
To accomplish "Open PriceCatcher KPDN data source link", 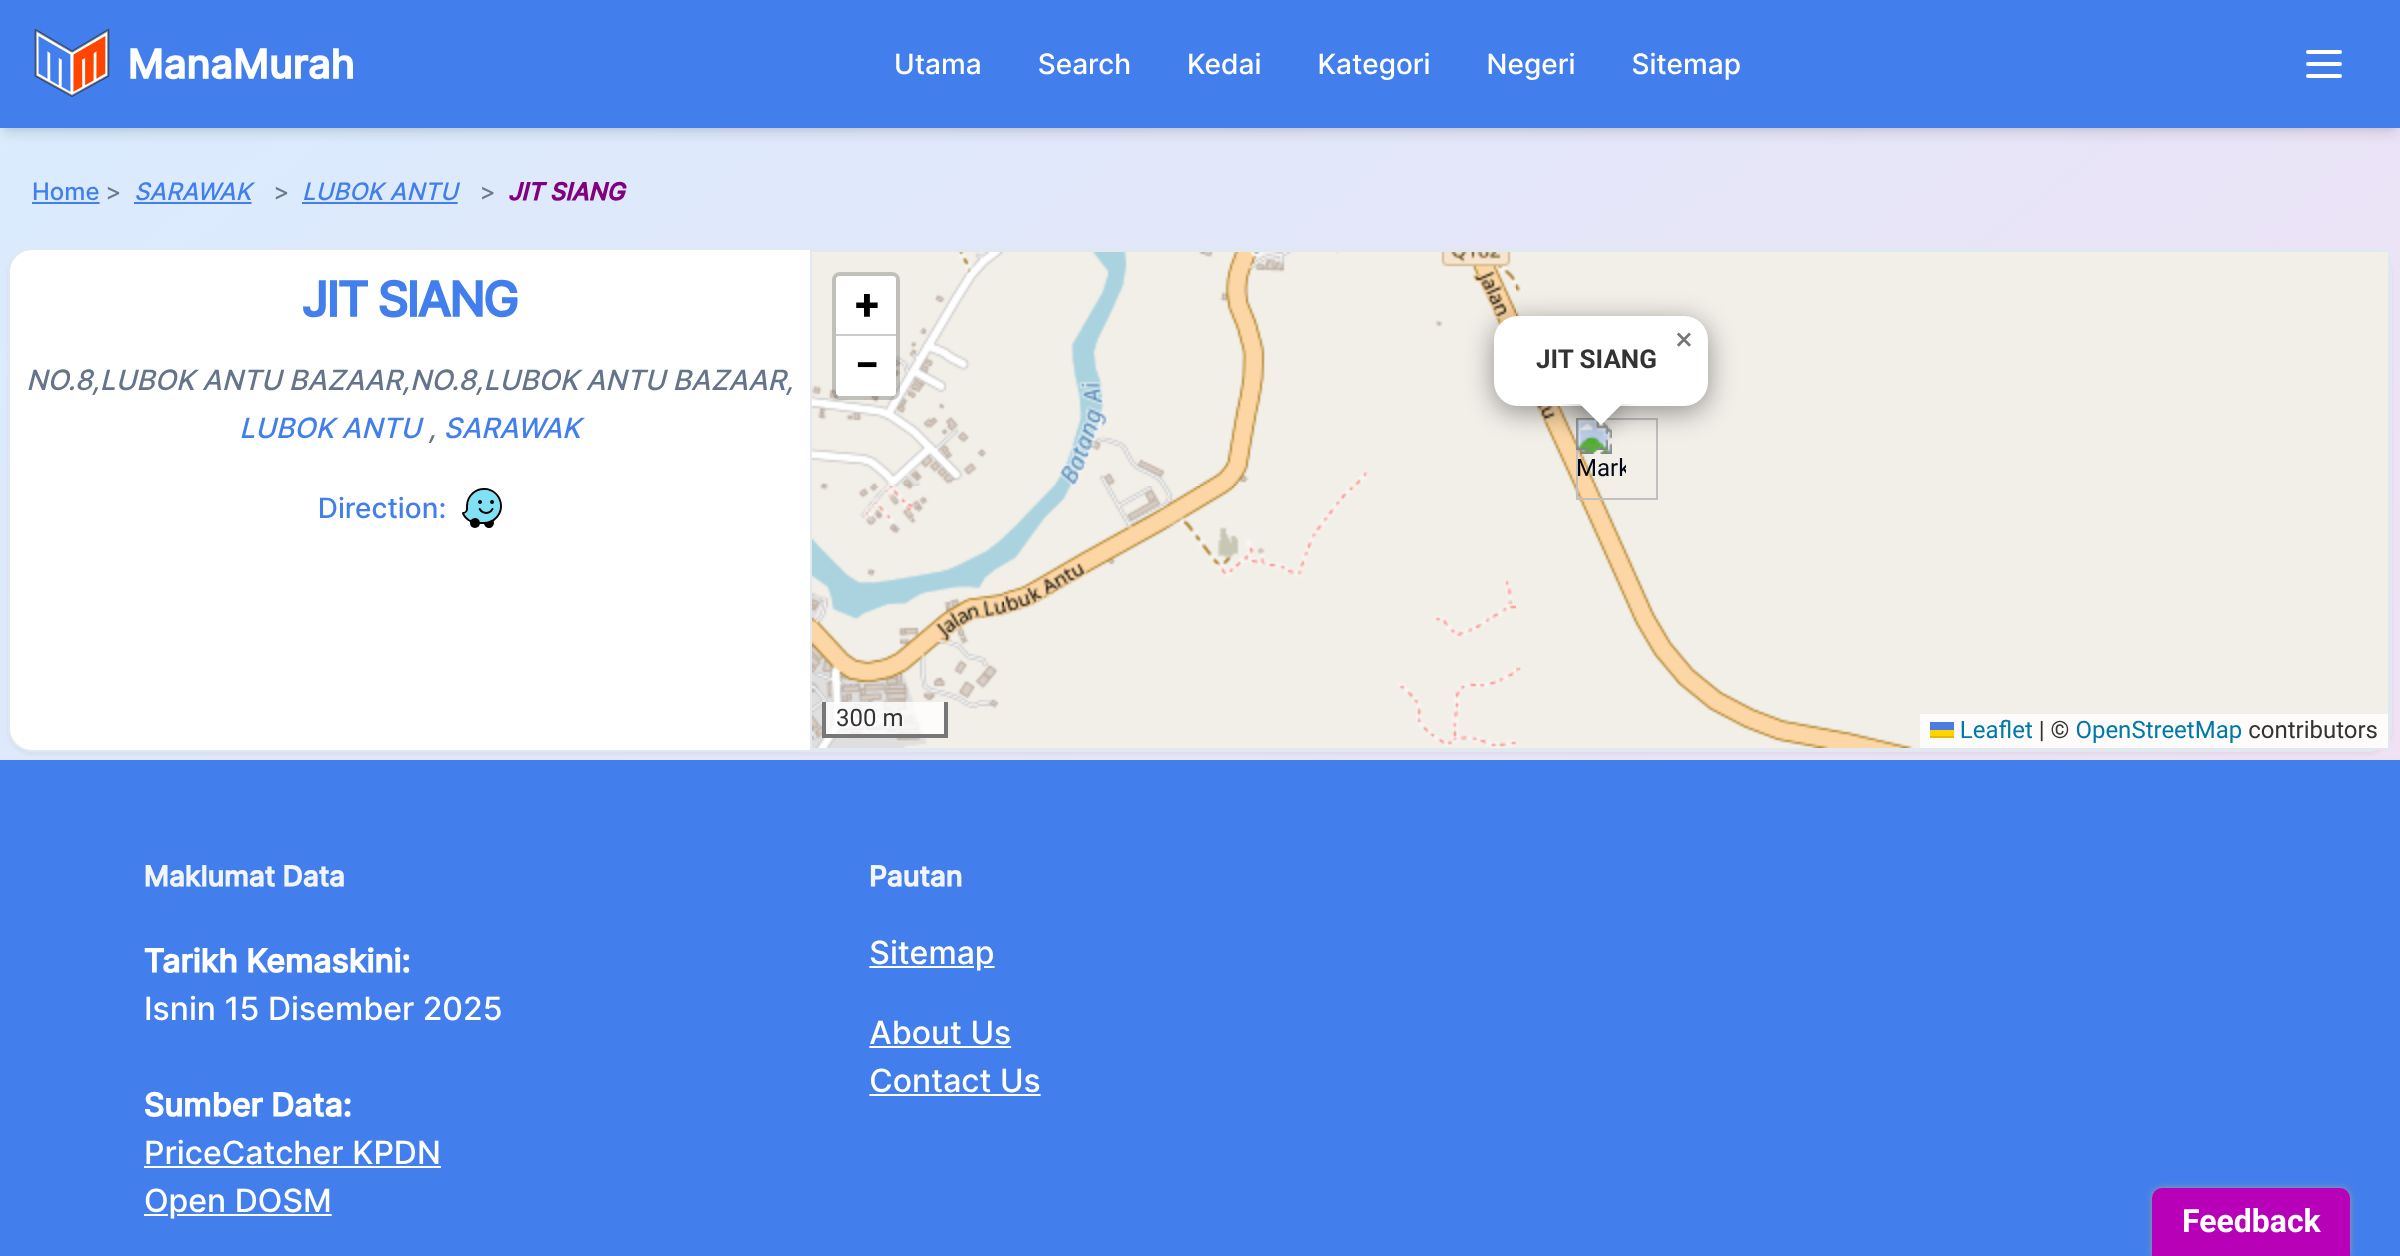I will pos(292,1152).
